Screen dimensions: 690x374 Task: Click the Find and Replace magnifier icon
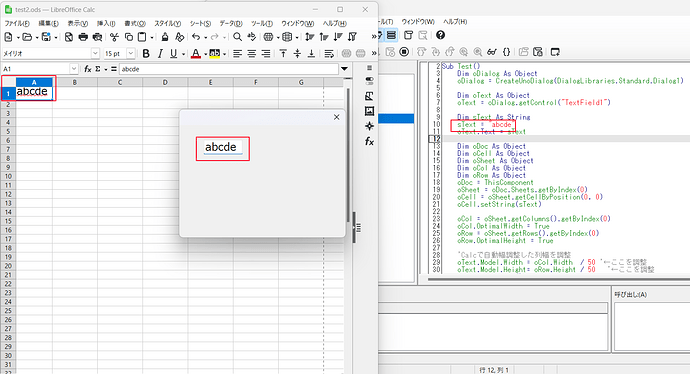[237, 37]
